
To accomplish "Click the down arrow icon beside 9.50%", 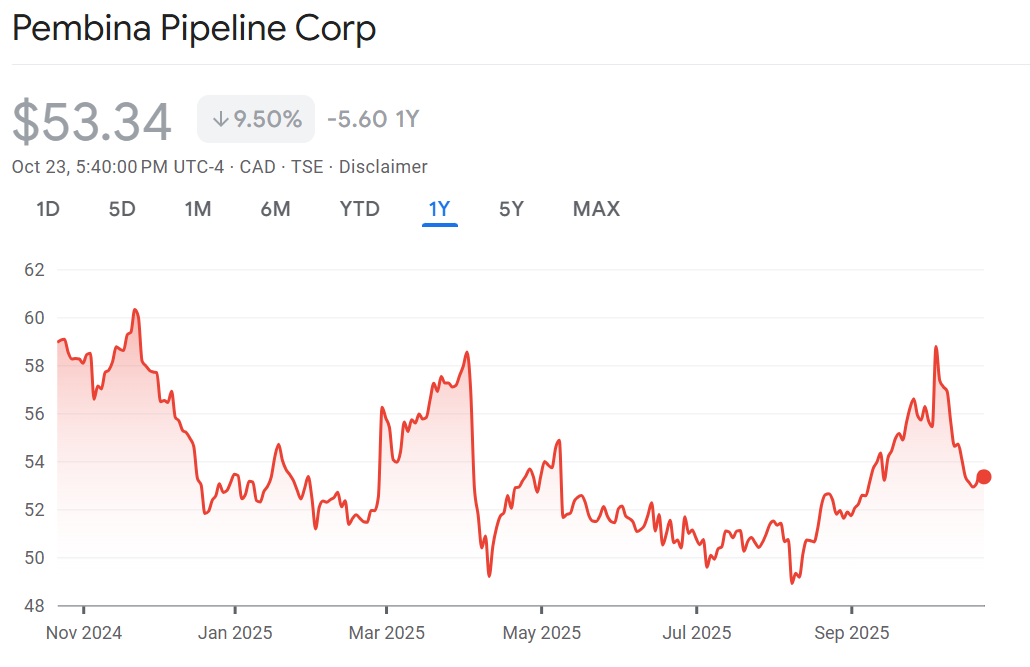I will (x=220, y=120).
